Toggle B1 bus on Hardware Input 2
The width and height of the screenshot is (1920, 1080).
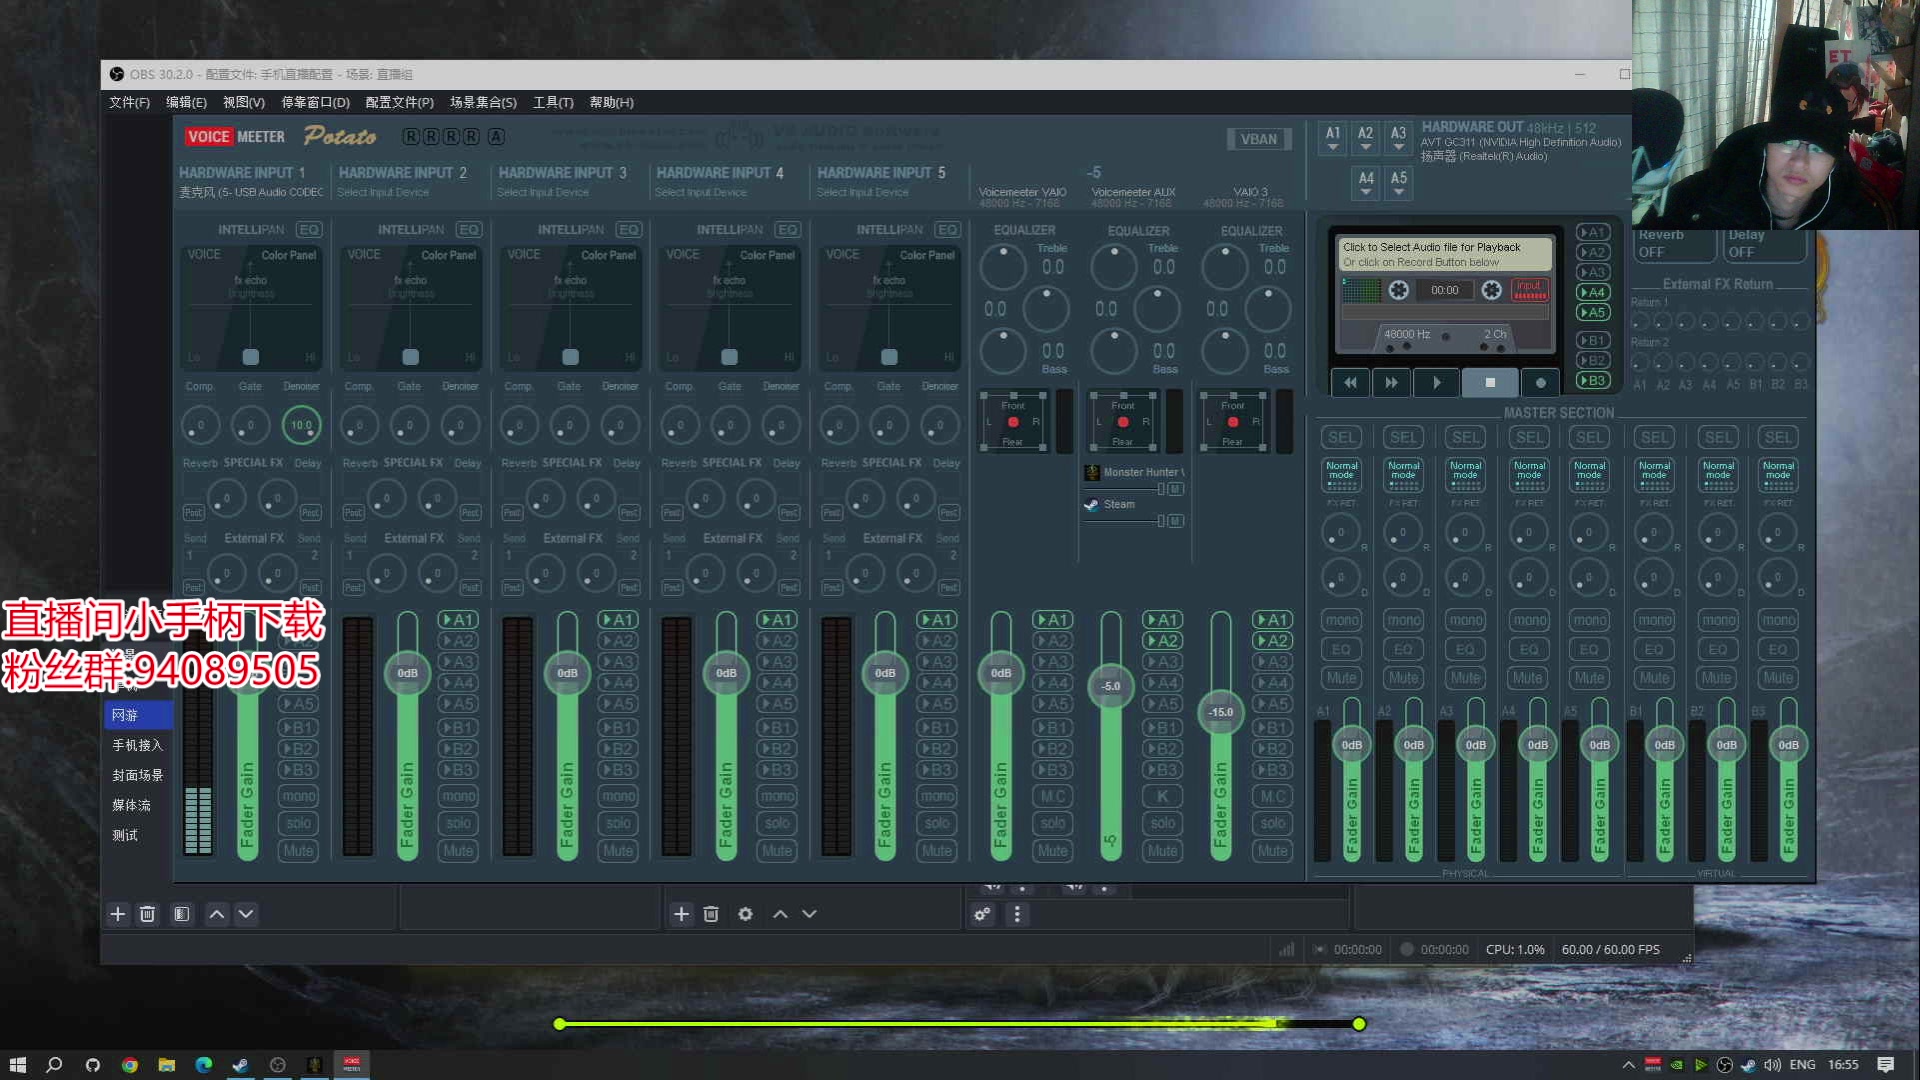point(458,728)
